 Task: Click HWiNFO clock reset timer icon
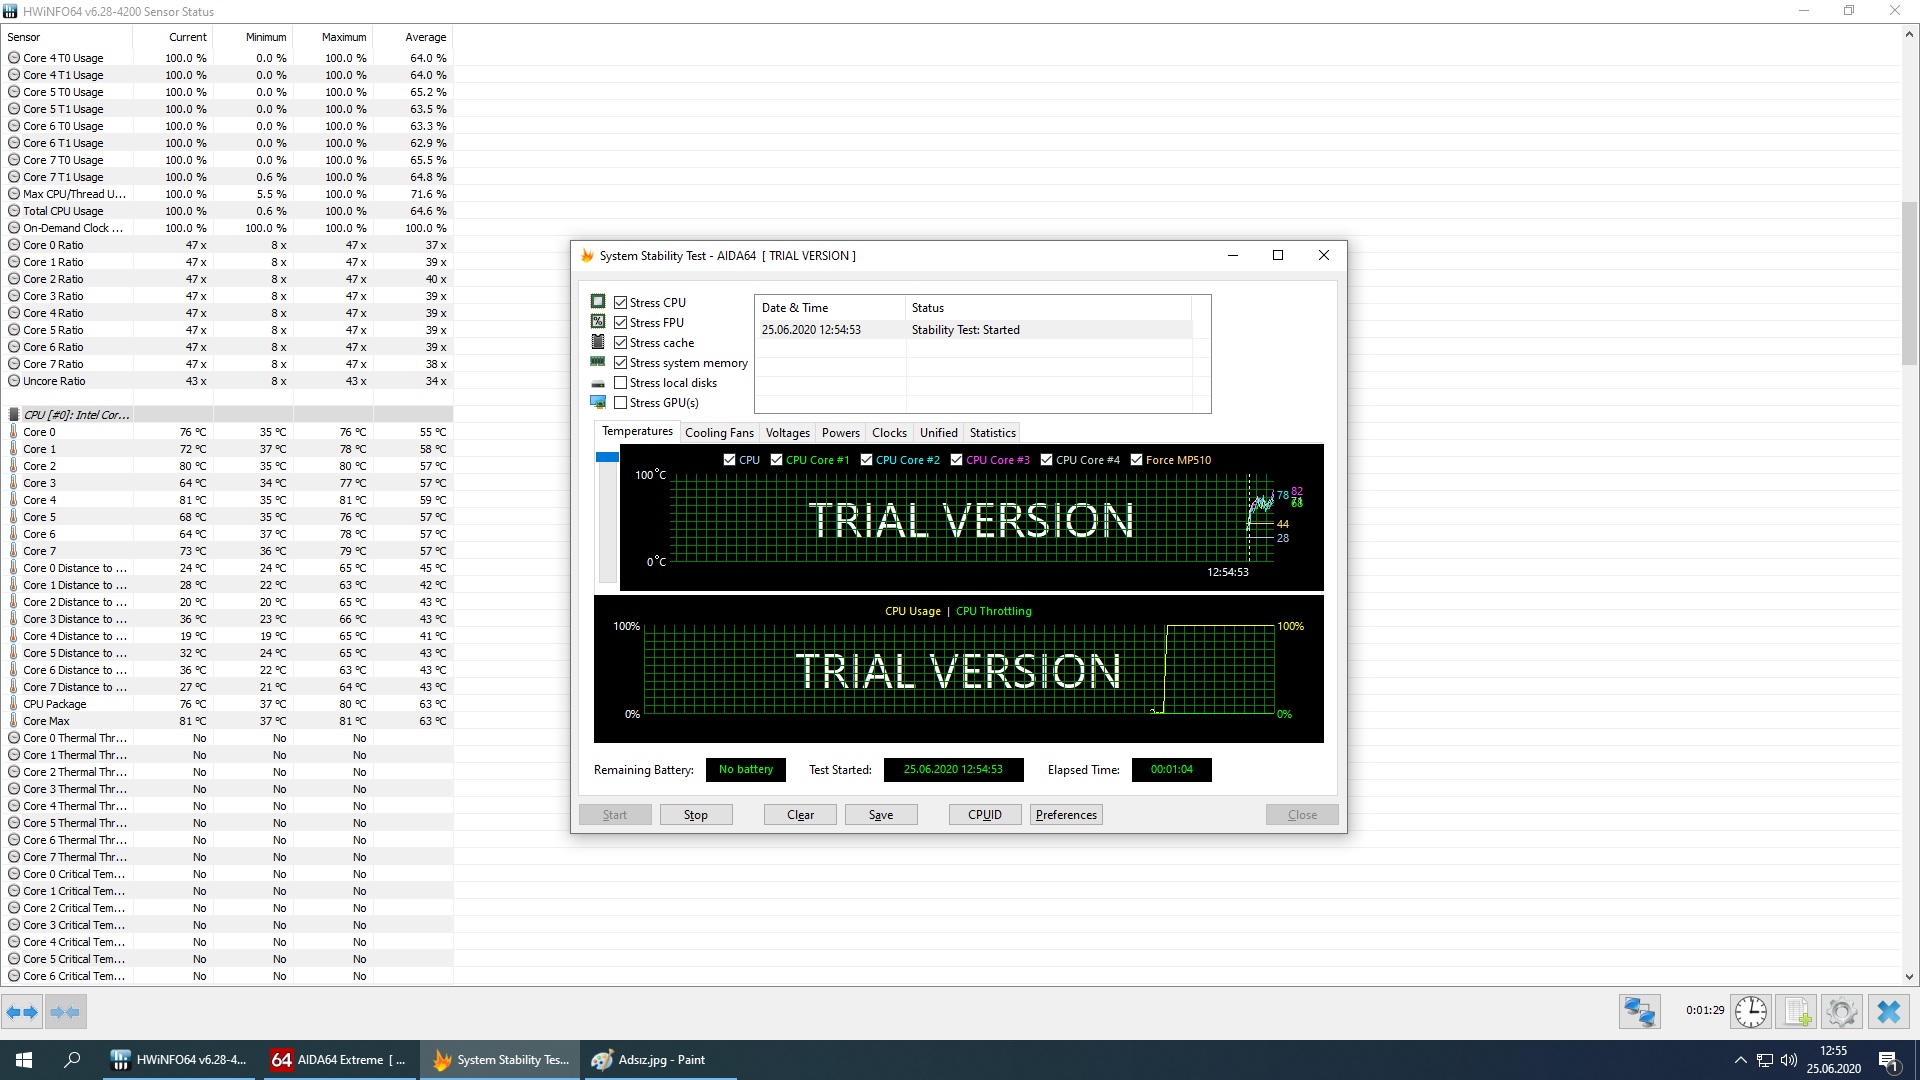1751,1012
